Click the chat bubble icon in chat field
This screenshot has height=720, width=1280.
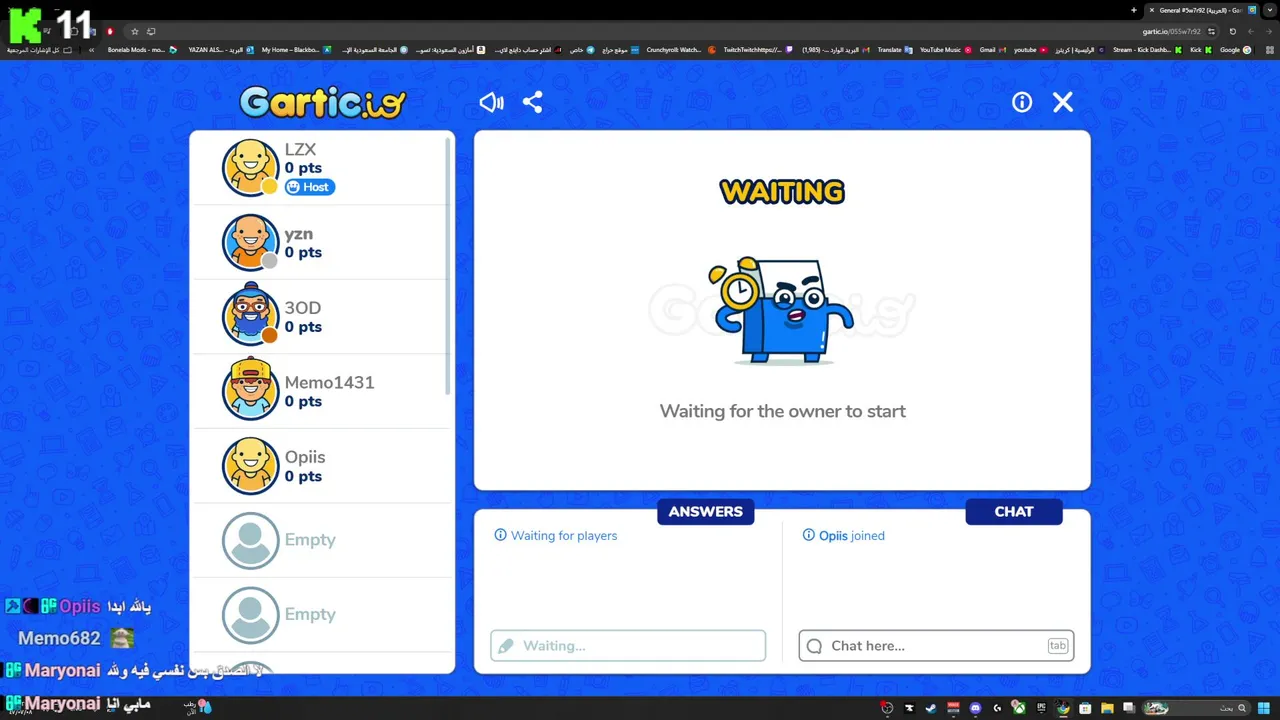tap(814, 646)
